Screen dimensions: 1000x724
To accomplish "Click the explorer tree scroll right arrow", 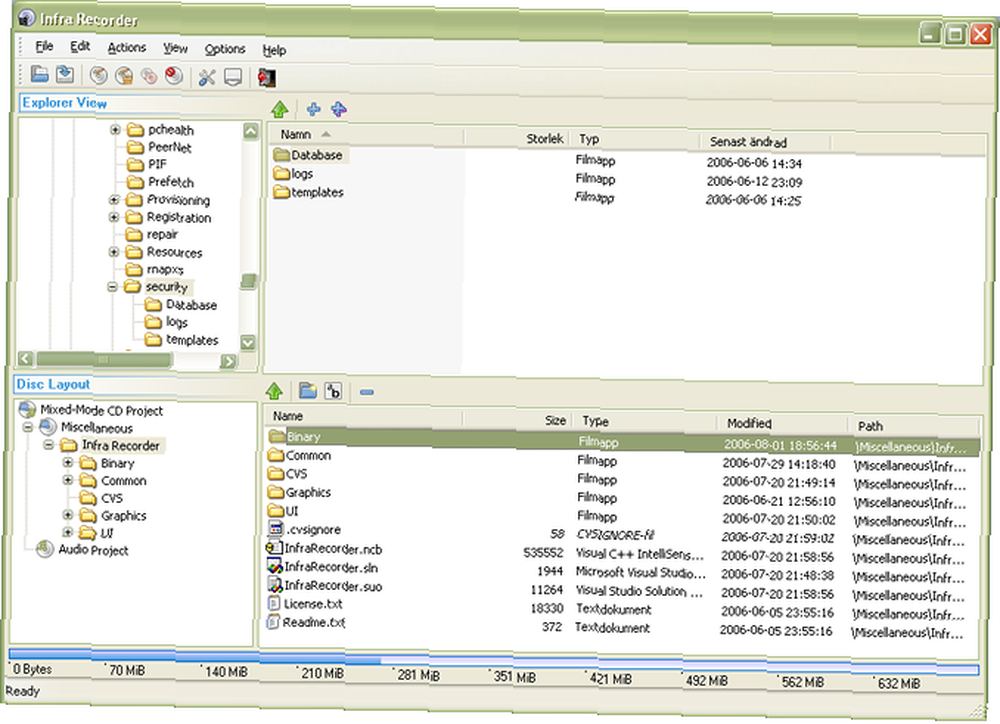I will 228,361.
